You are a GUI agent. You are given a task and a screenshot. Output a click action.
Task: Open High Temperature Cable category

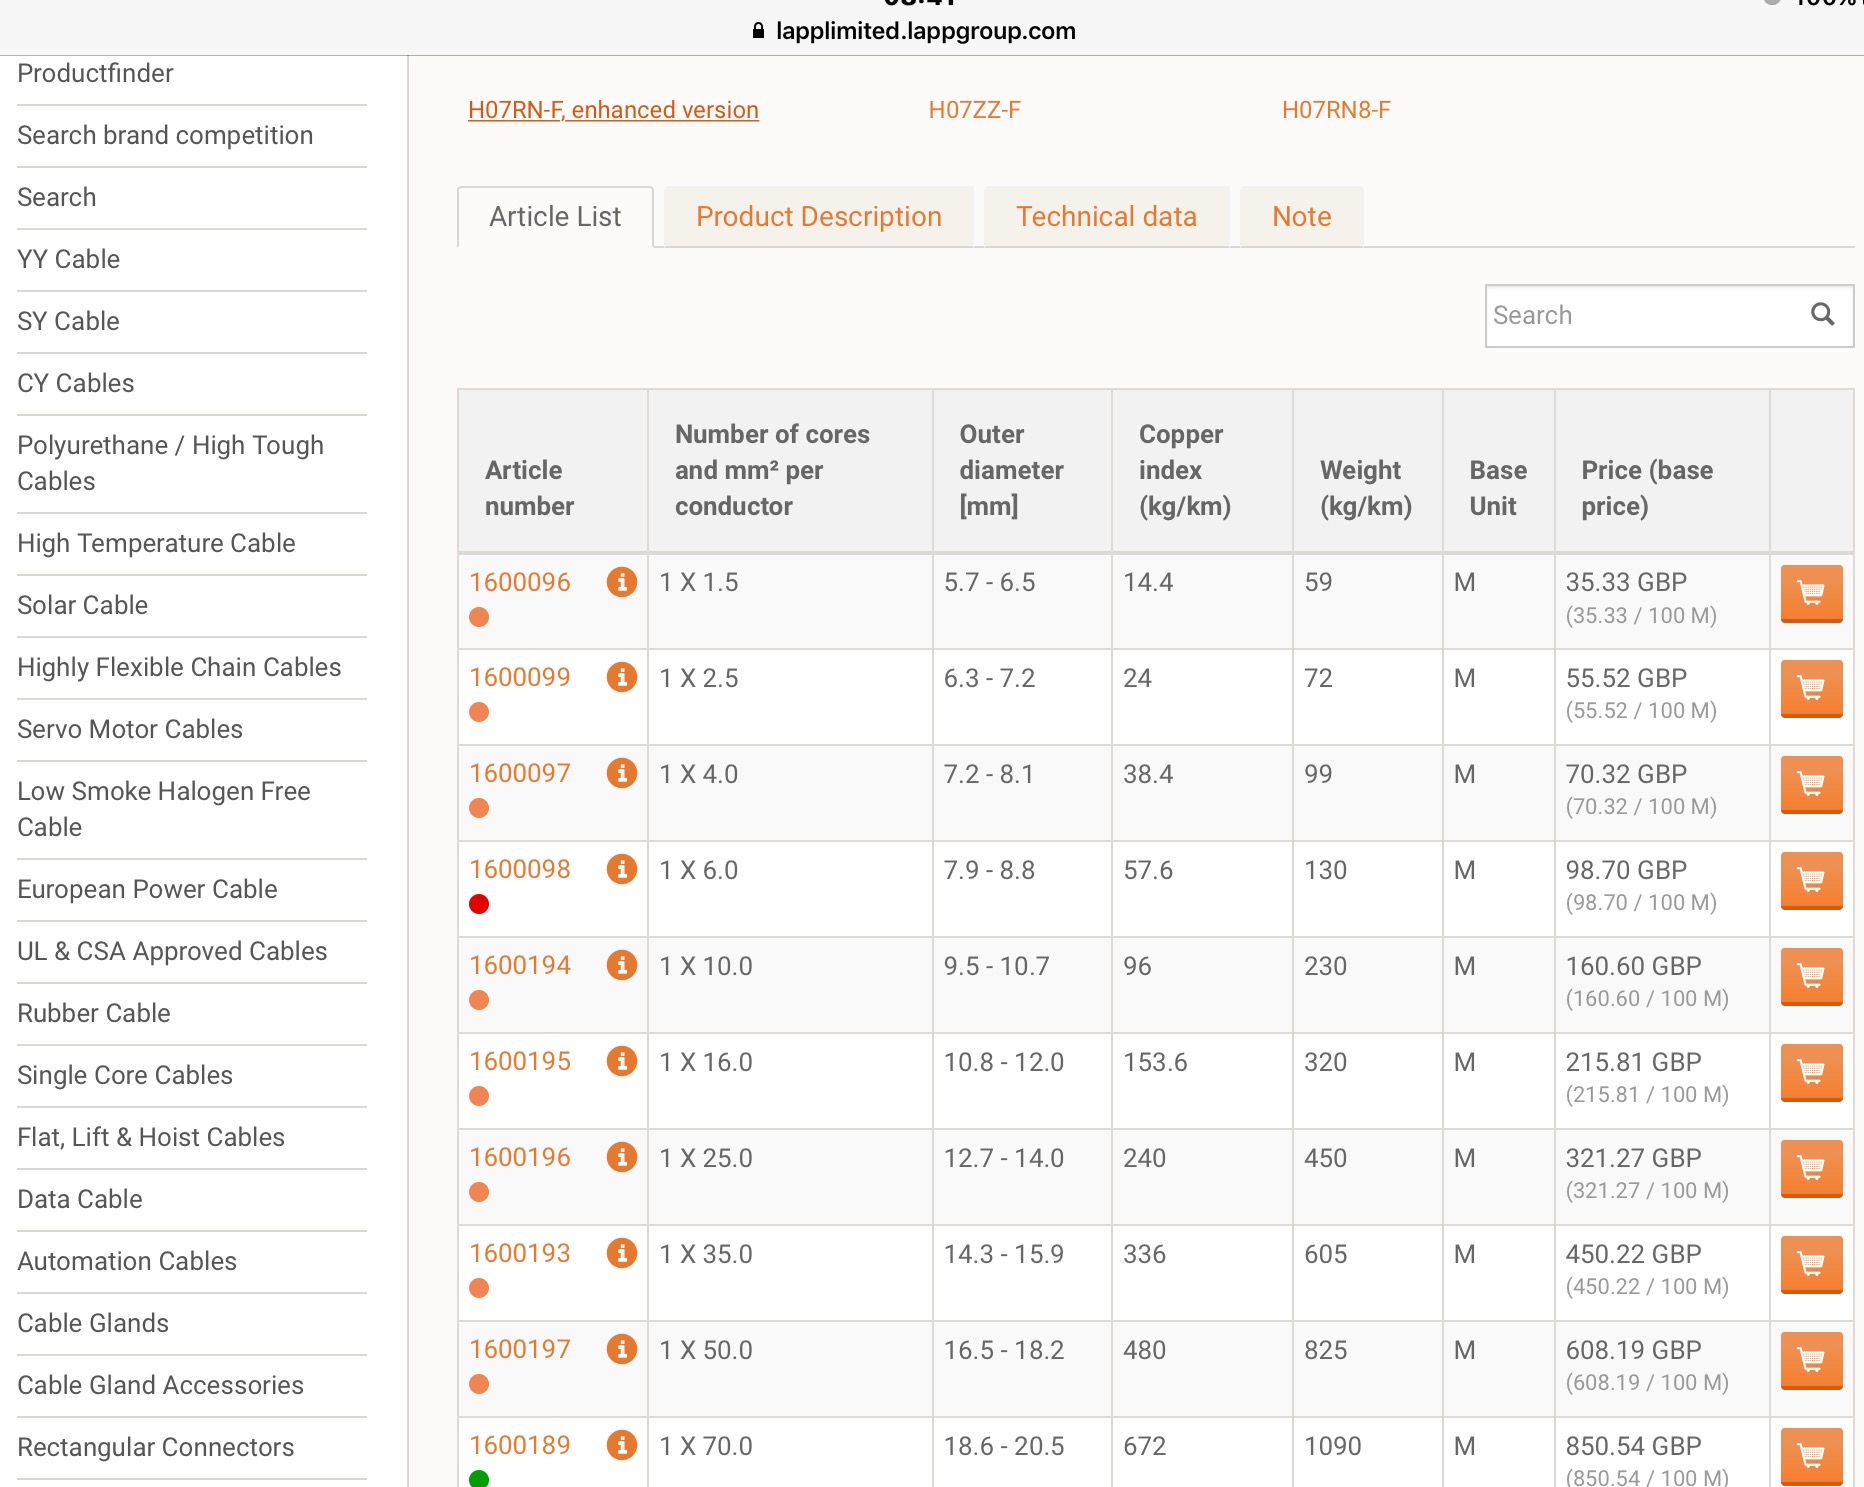[x=156, y=543]
